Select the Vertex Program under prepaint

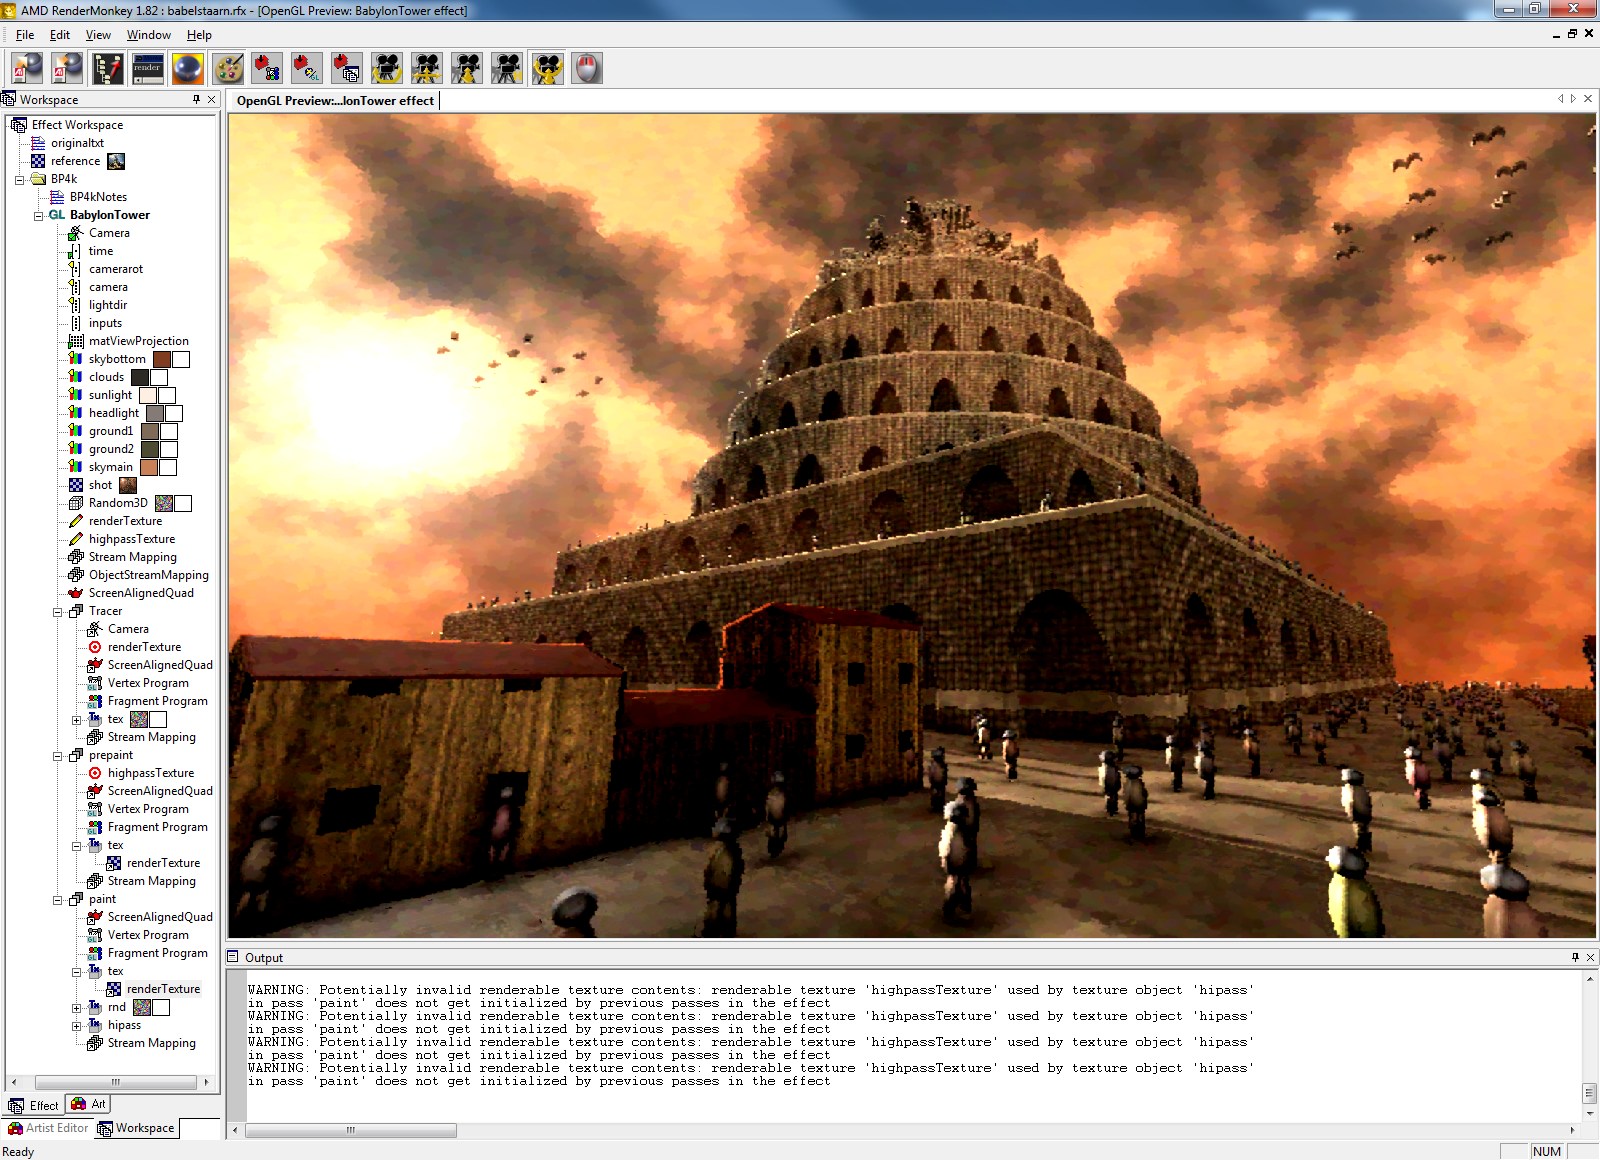click(148, 809)
